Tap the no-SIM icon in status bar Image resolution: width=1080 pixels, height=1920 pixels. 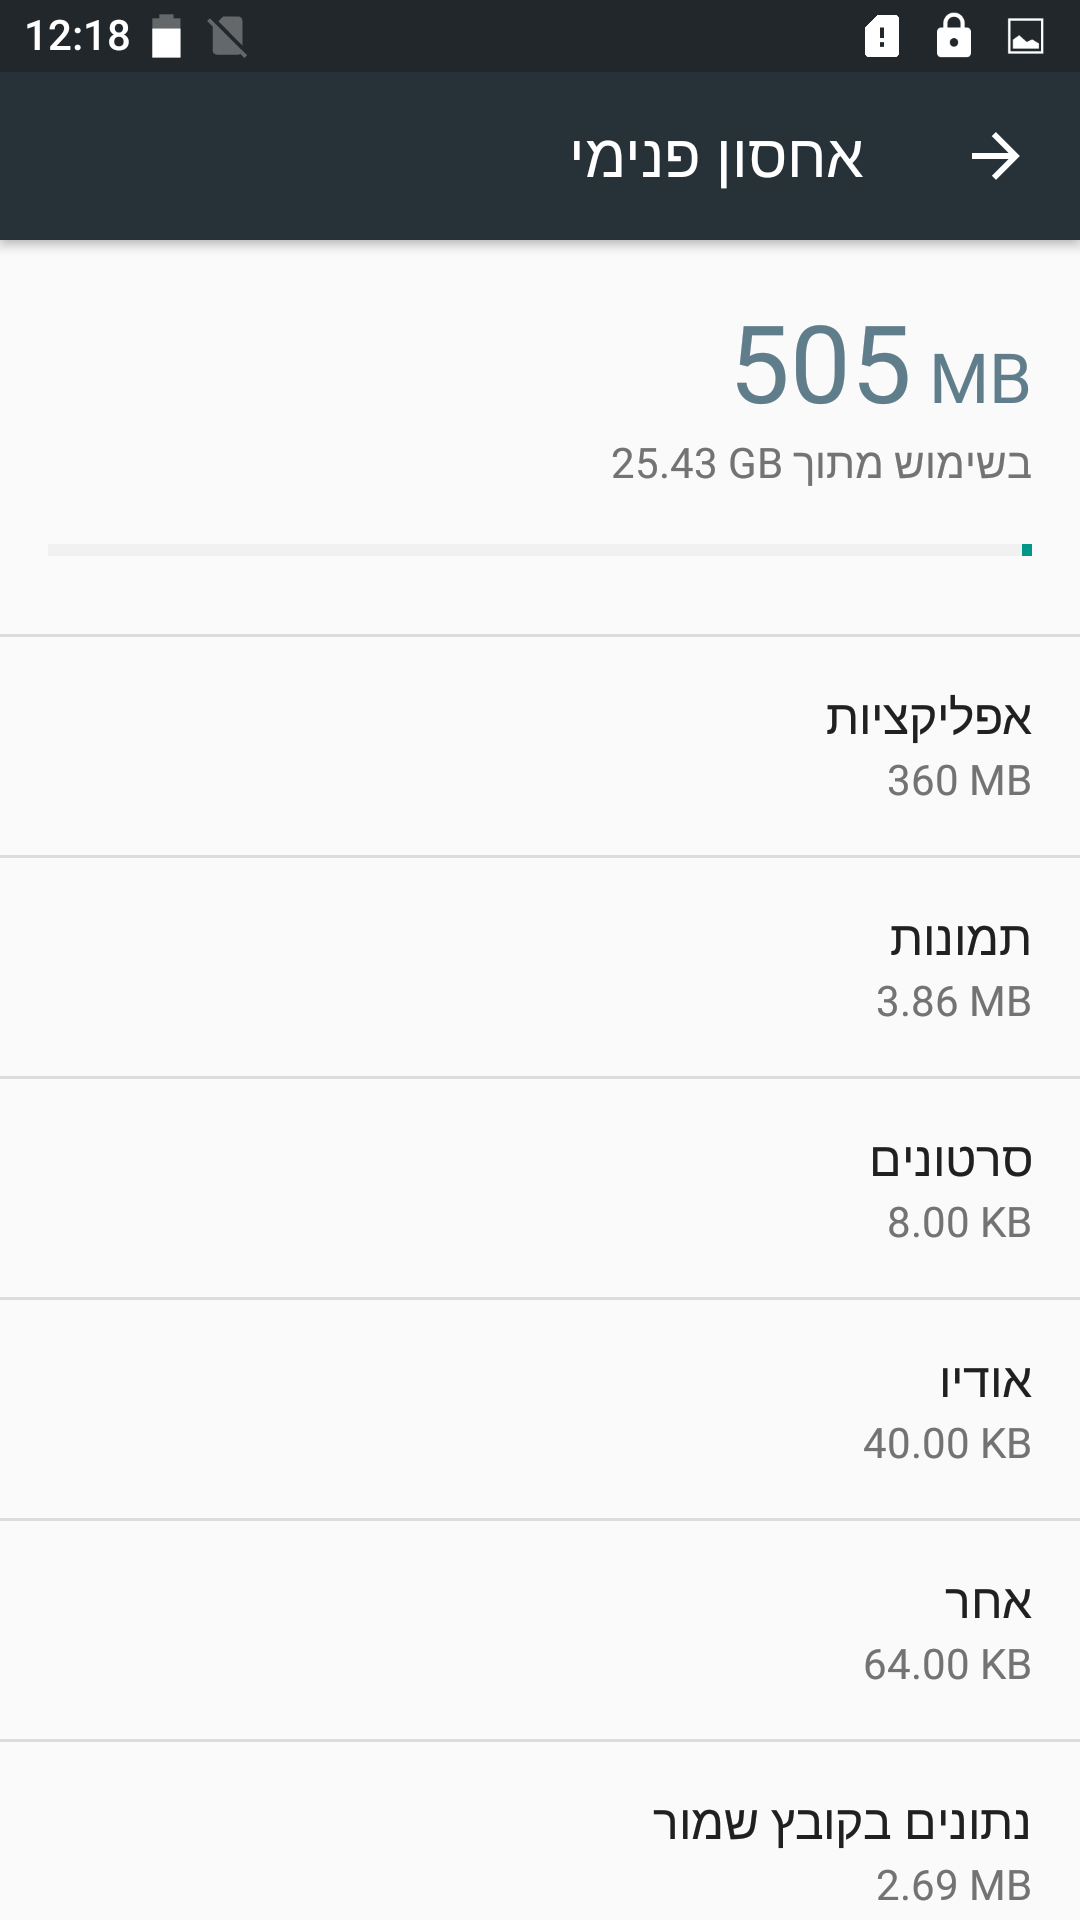(228, 37)
